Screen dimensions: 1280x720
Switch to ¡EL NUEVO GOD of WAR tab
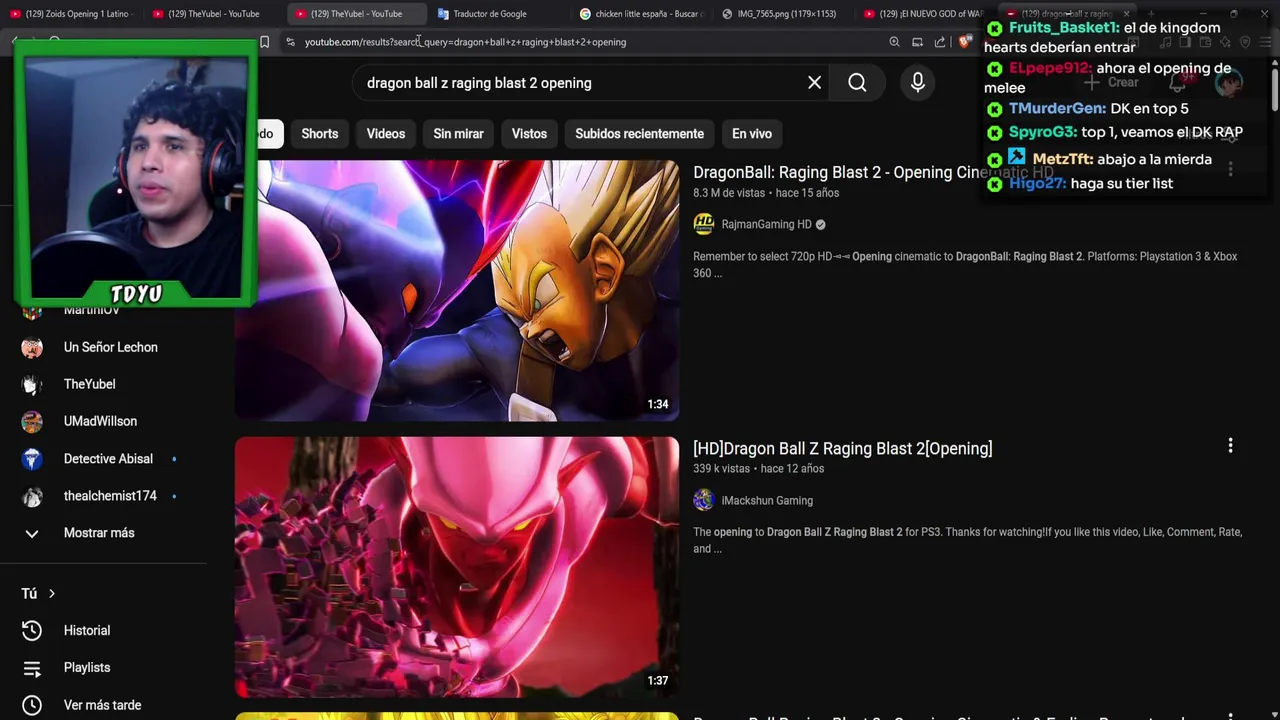(925, 14)
